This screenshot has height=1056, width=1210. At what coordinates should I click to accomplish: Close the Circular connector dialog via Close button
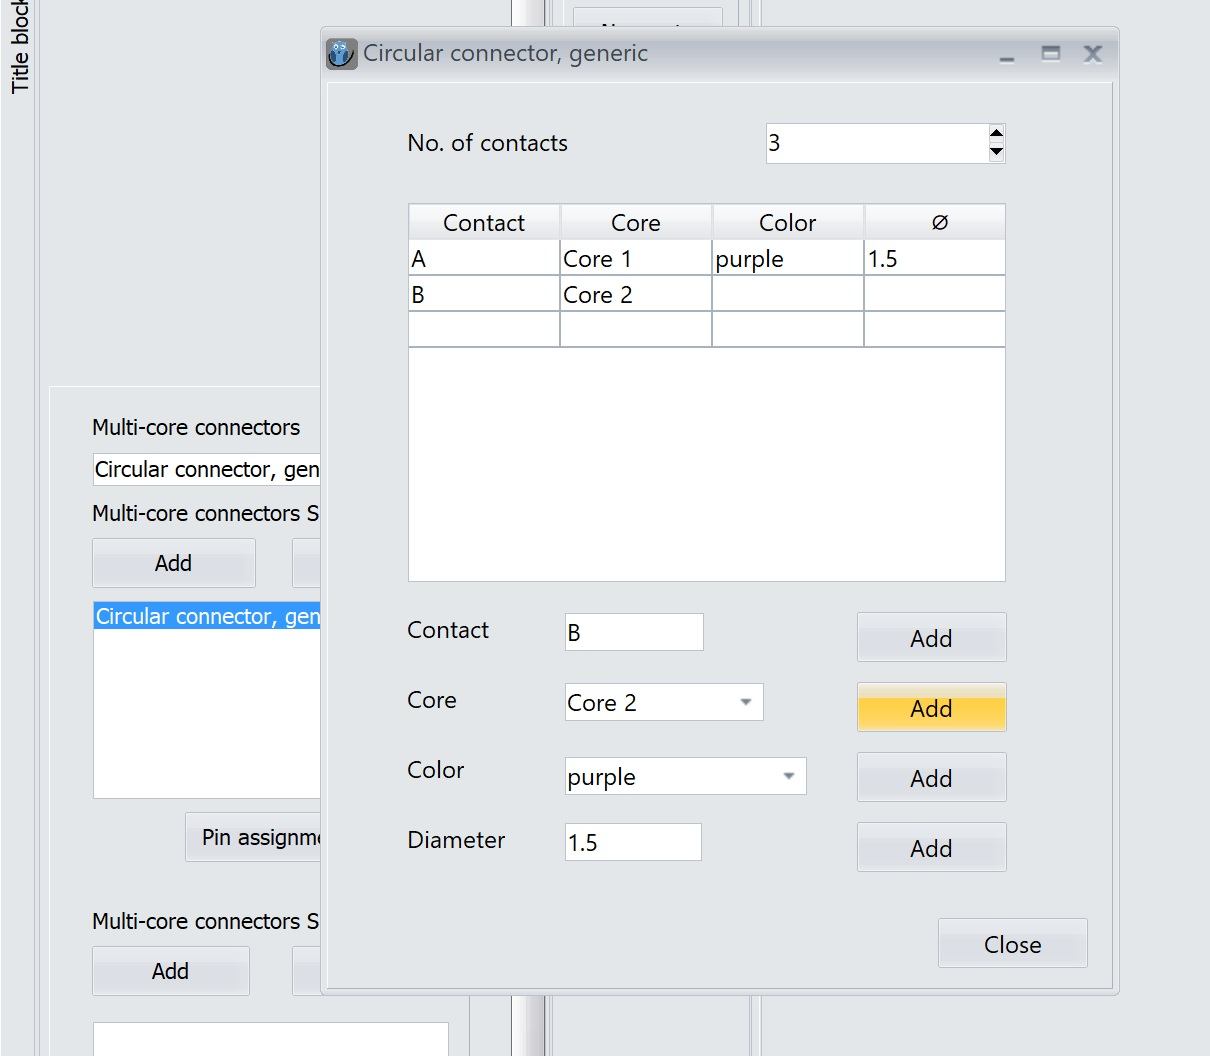1012,944
